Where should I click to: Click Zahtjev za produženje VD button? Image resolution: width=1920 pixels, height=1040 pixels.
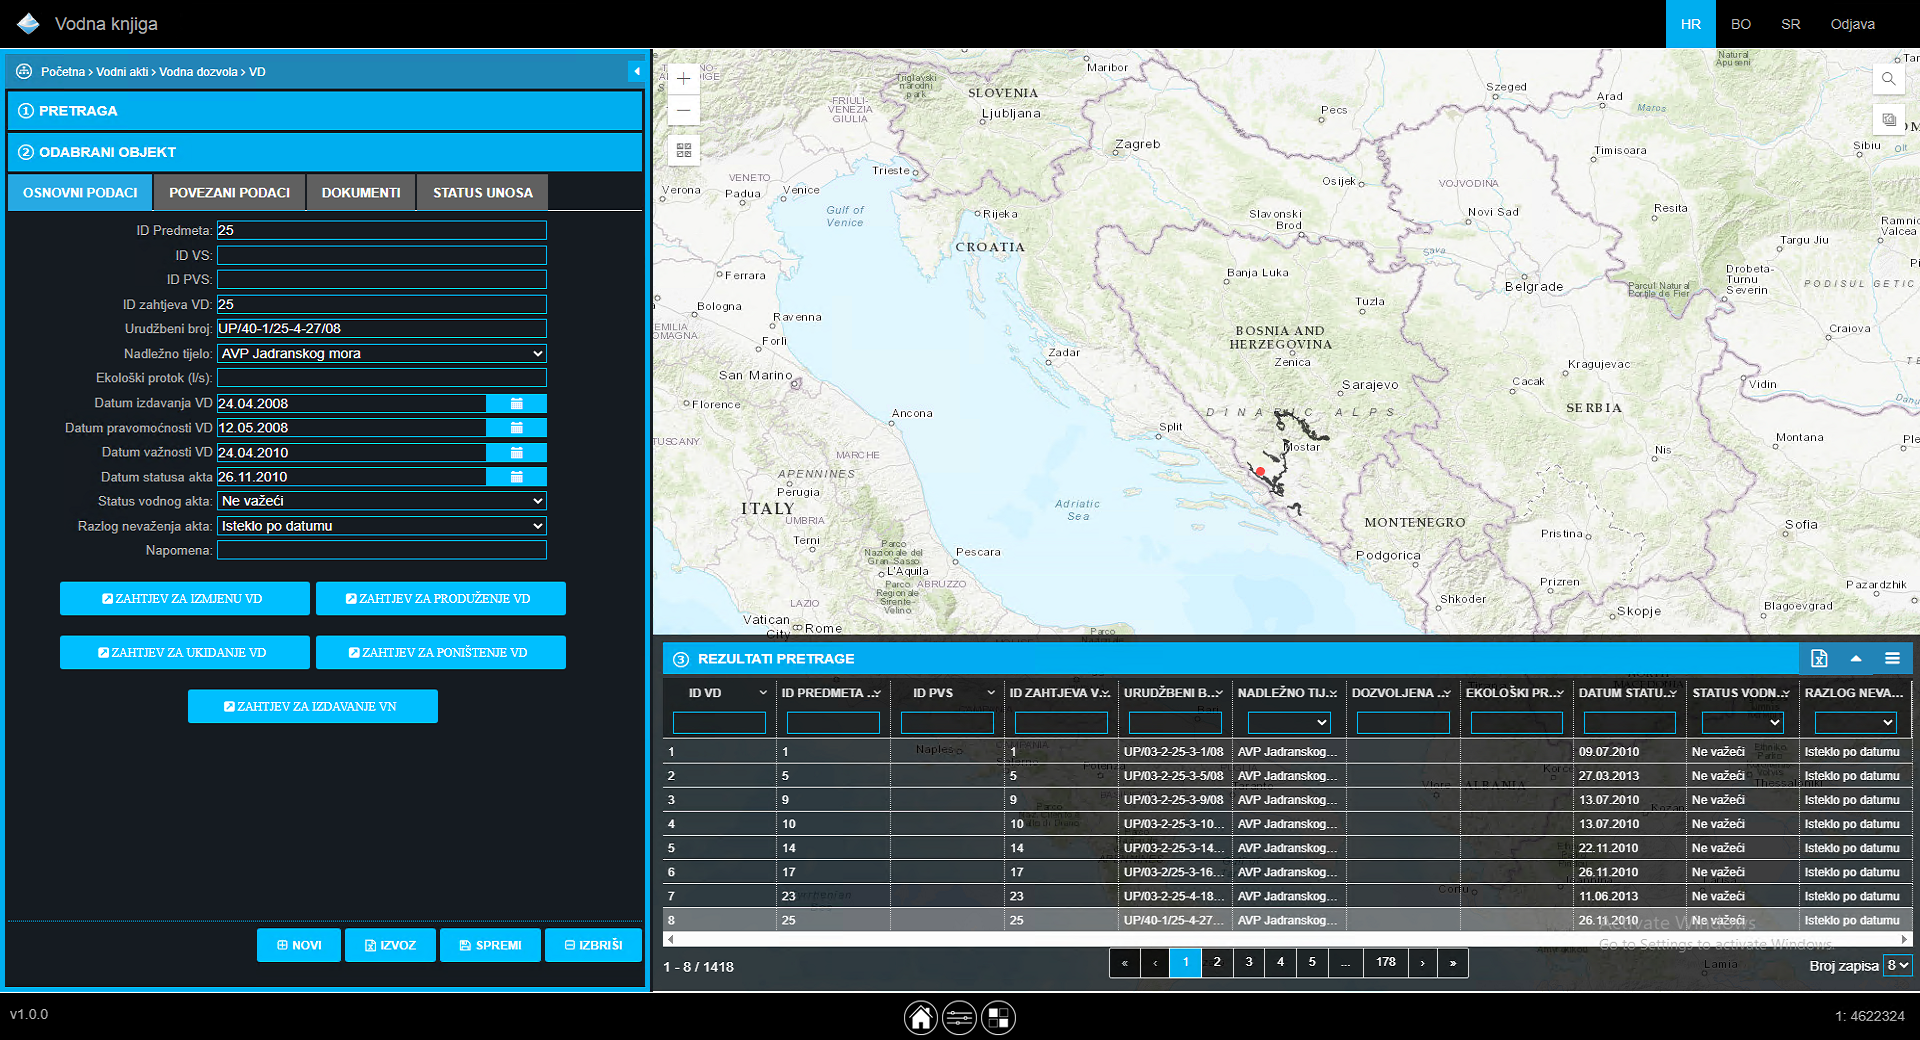(x=440, y=599)
